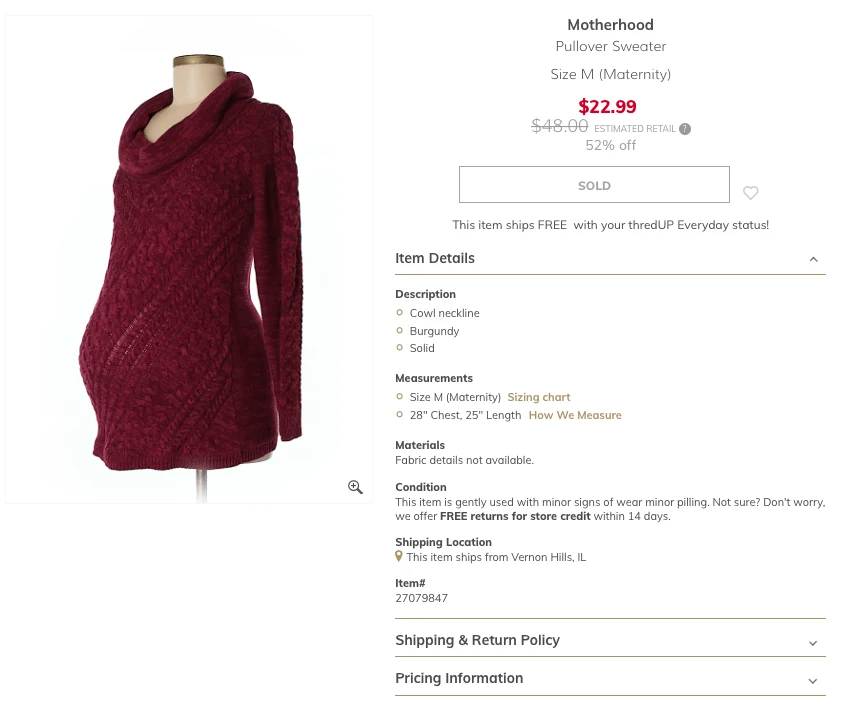Screen dimensions: 853x706
Task: Collapse the Item Details section chevron
Action: click(813, 259)
